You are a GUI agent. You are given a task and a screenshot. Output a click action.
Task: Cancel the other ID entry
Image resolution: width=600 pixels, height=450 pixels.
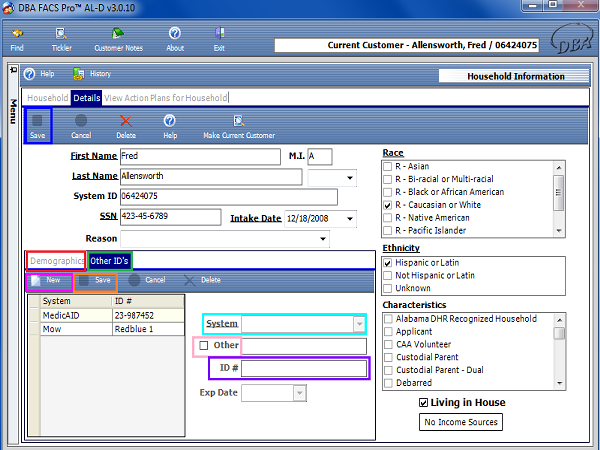click(x=147, y=280)
